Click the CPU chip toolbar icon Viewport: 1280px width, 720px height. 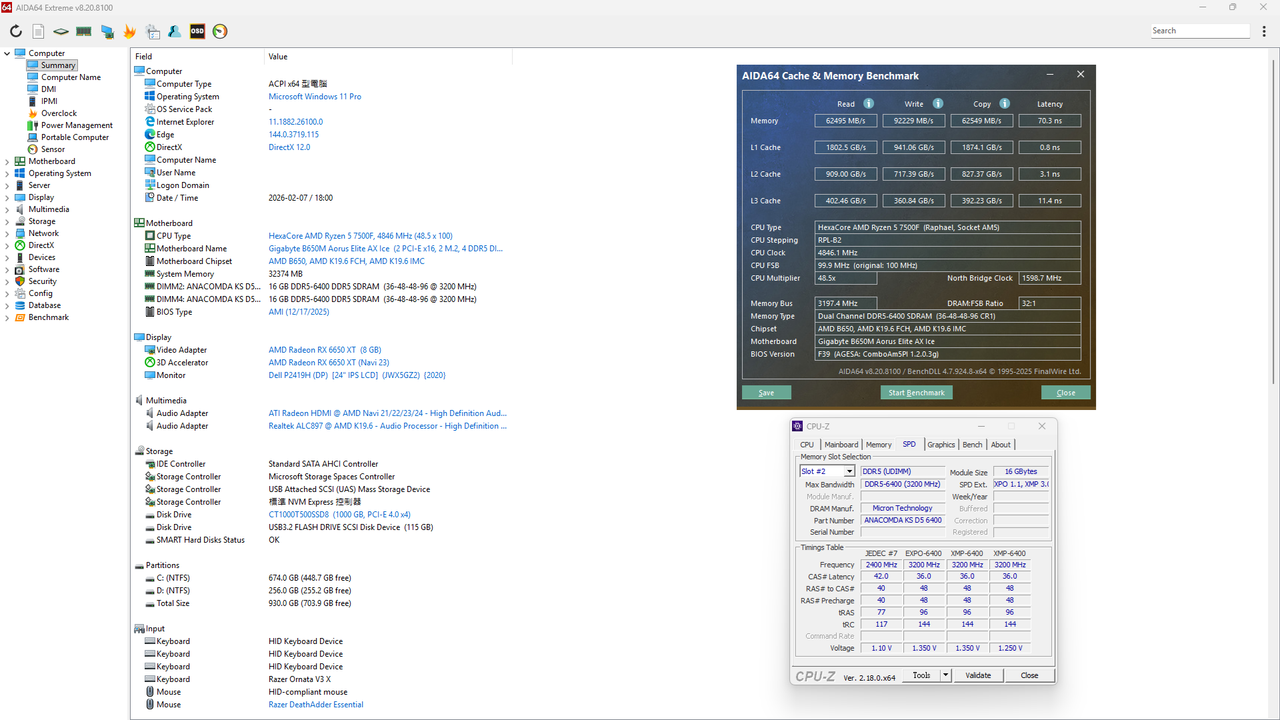(x=61, y=31)
